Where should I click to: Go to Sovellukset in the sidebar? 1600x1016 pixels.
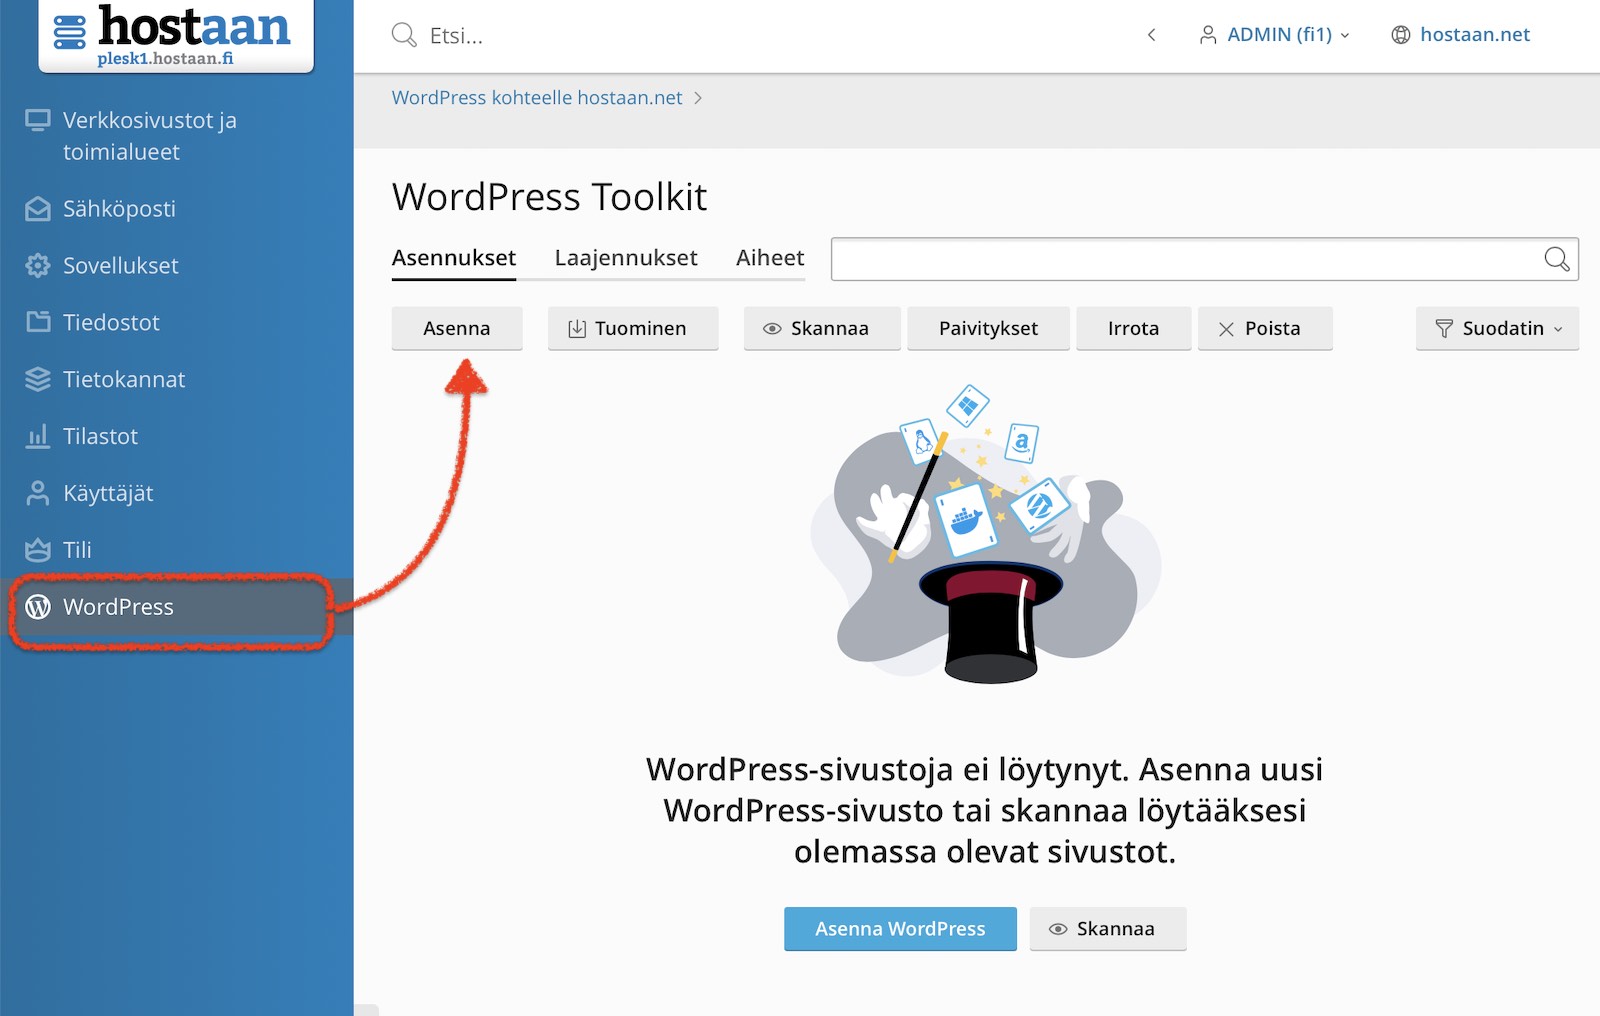tap(177, 266)
